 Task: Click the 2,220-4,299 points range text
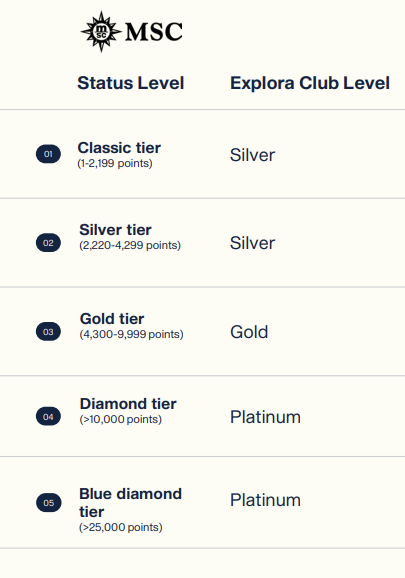[x=130, y=245]
